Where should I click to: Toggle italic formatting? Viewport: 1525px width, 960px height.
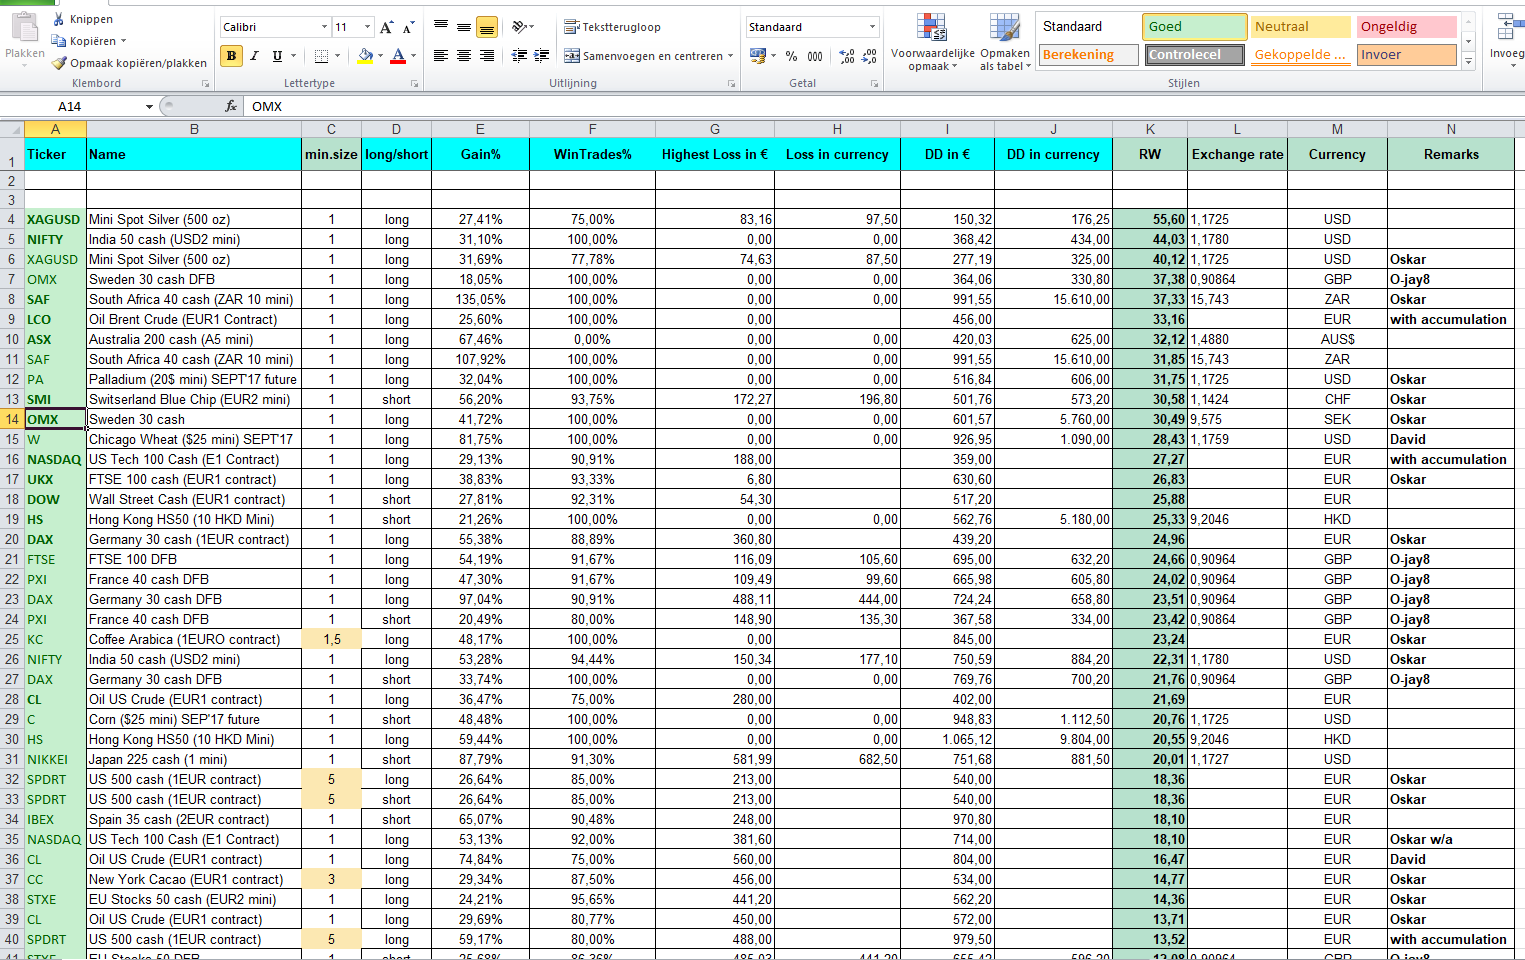[x=254, y=56]
